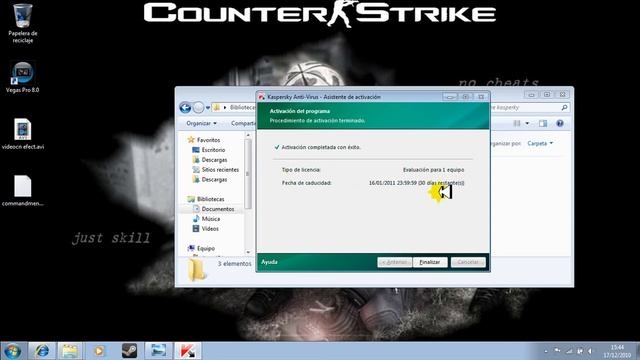Show hidden tray icons arrow
640x360 pixels.
tap(546, 351)
